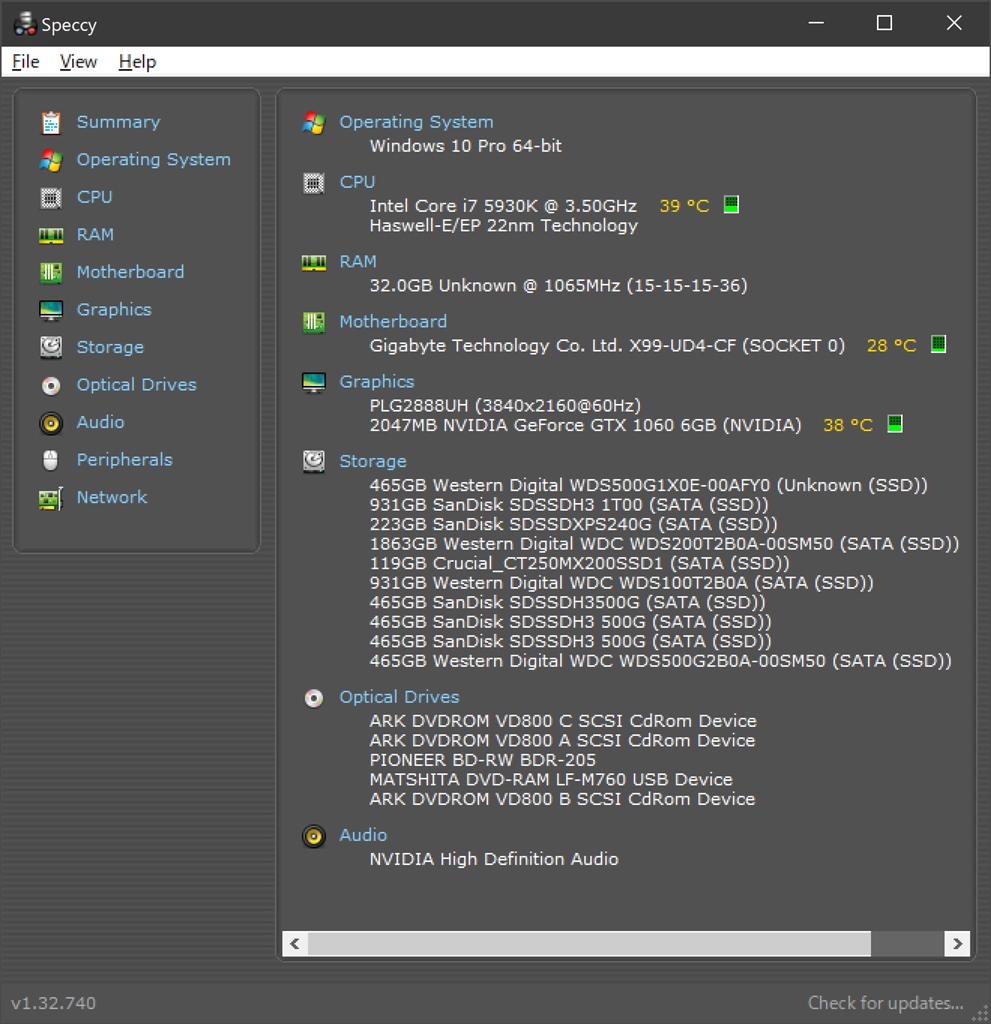This screenshot has width=991, height=1024.
Task: Click MATSHITA DVD-RAM LF-M760 USB Device entry
Action: click(551, 780)
